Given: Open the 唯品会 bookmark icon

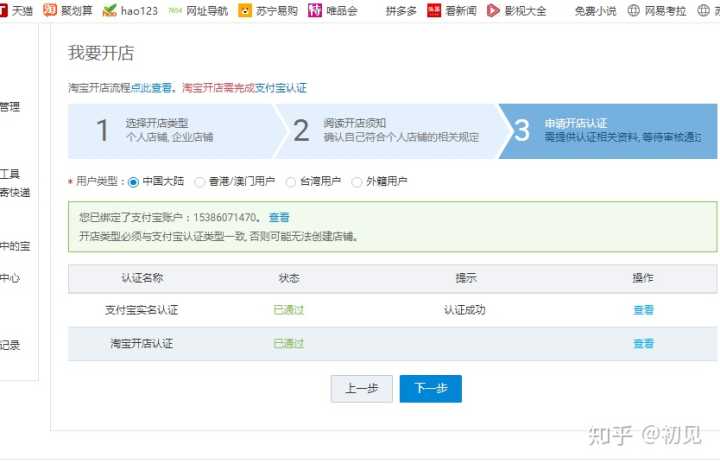Looking at the screenshot, I should click(x=315, y=11).
